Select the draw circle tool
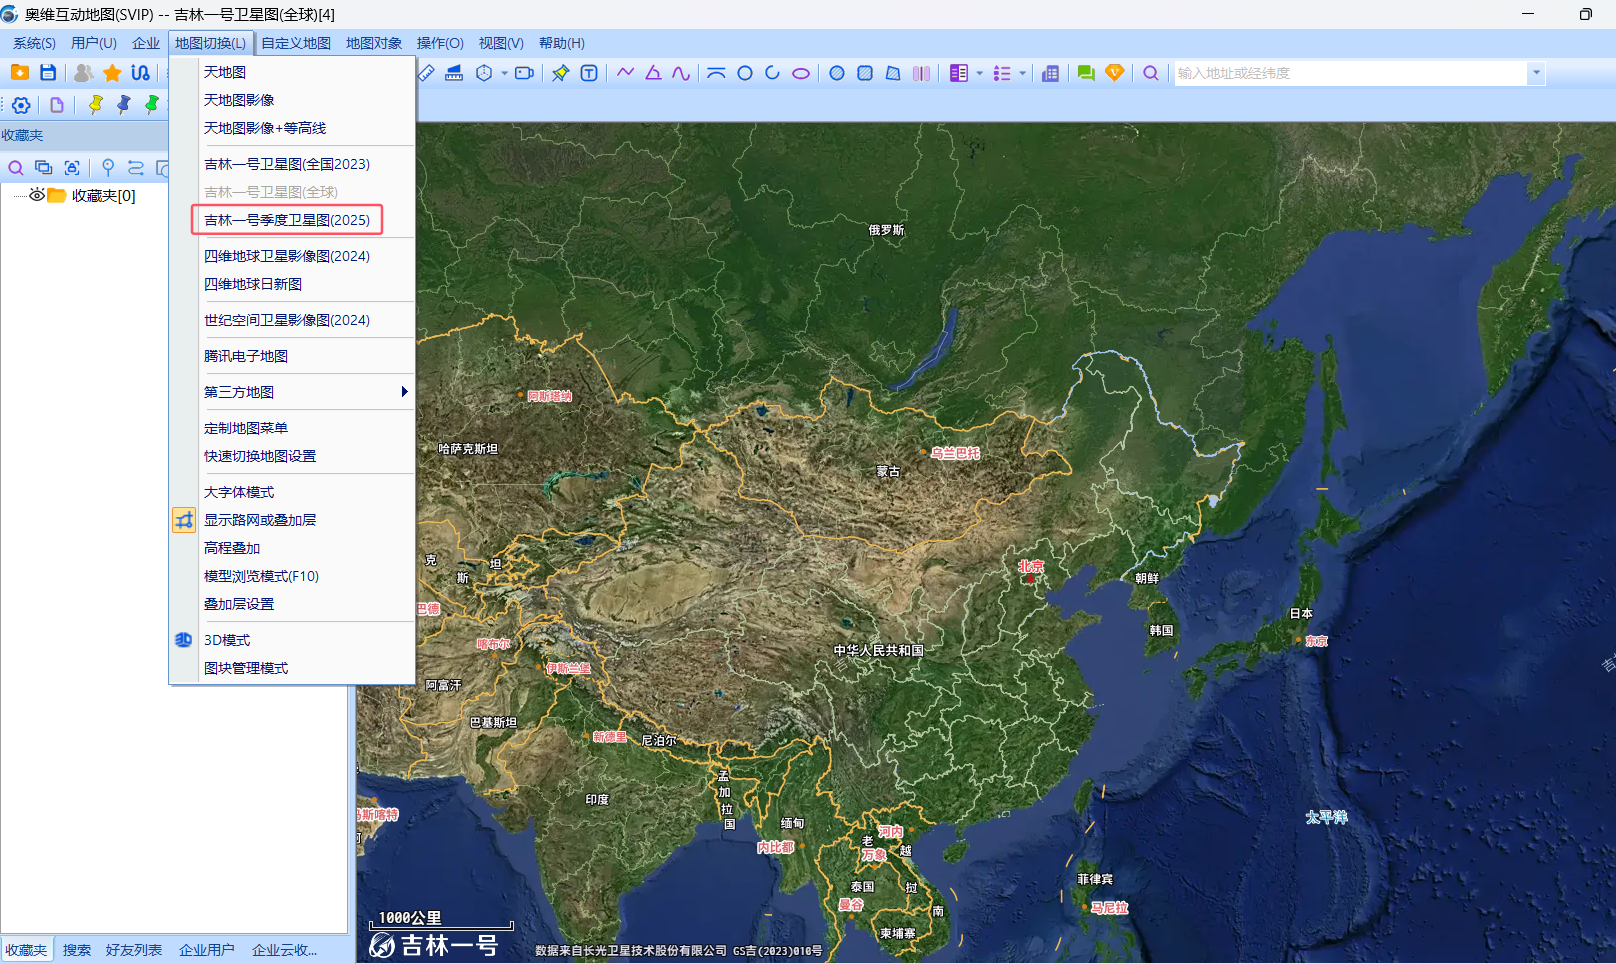This screenshot has height=964, width=1616. pyautogui.click(x=745, y=73)
